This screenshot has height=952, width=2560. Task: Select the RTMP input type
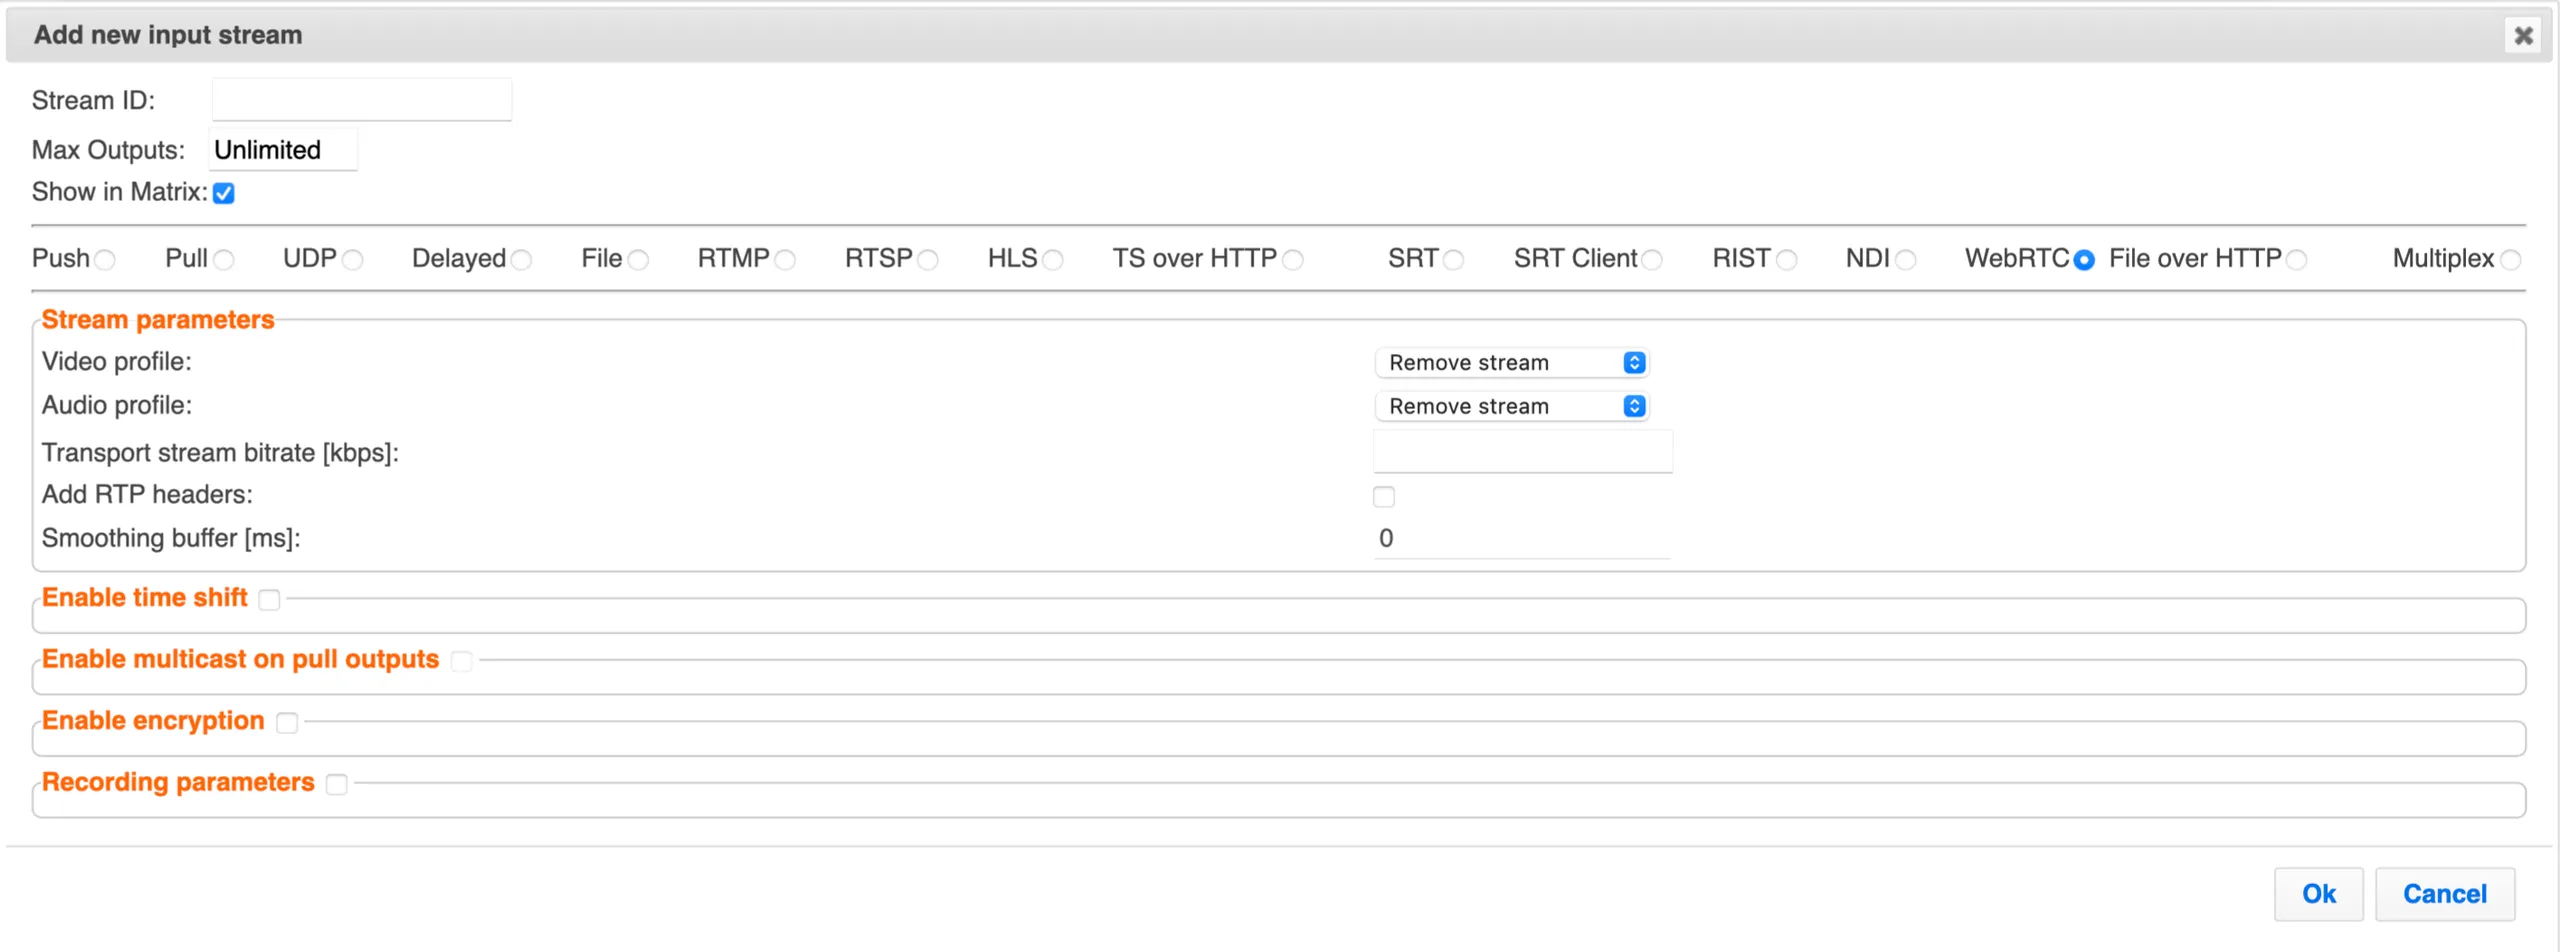click(785, 260)
